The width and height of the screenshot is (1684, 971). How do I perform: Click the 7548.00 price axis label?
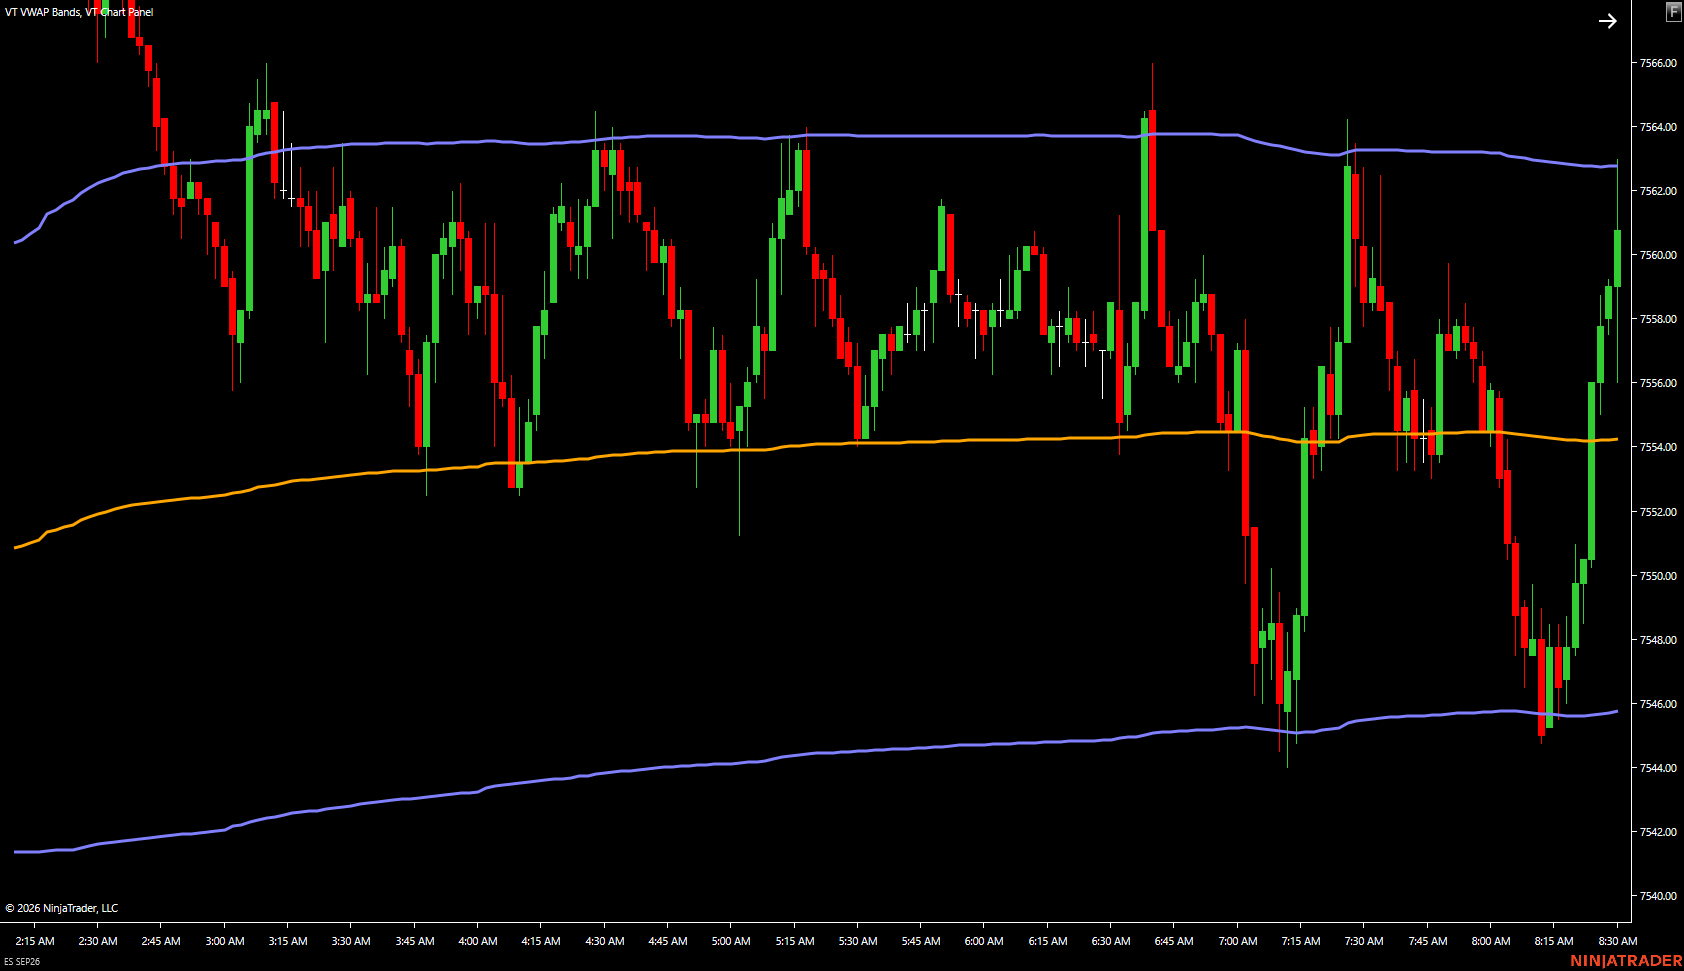1658,640
